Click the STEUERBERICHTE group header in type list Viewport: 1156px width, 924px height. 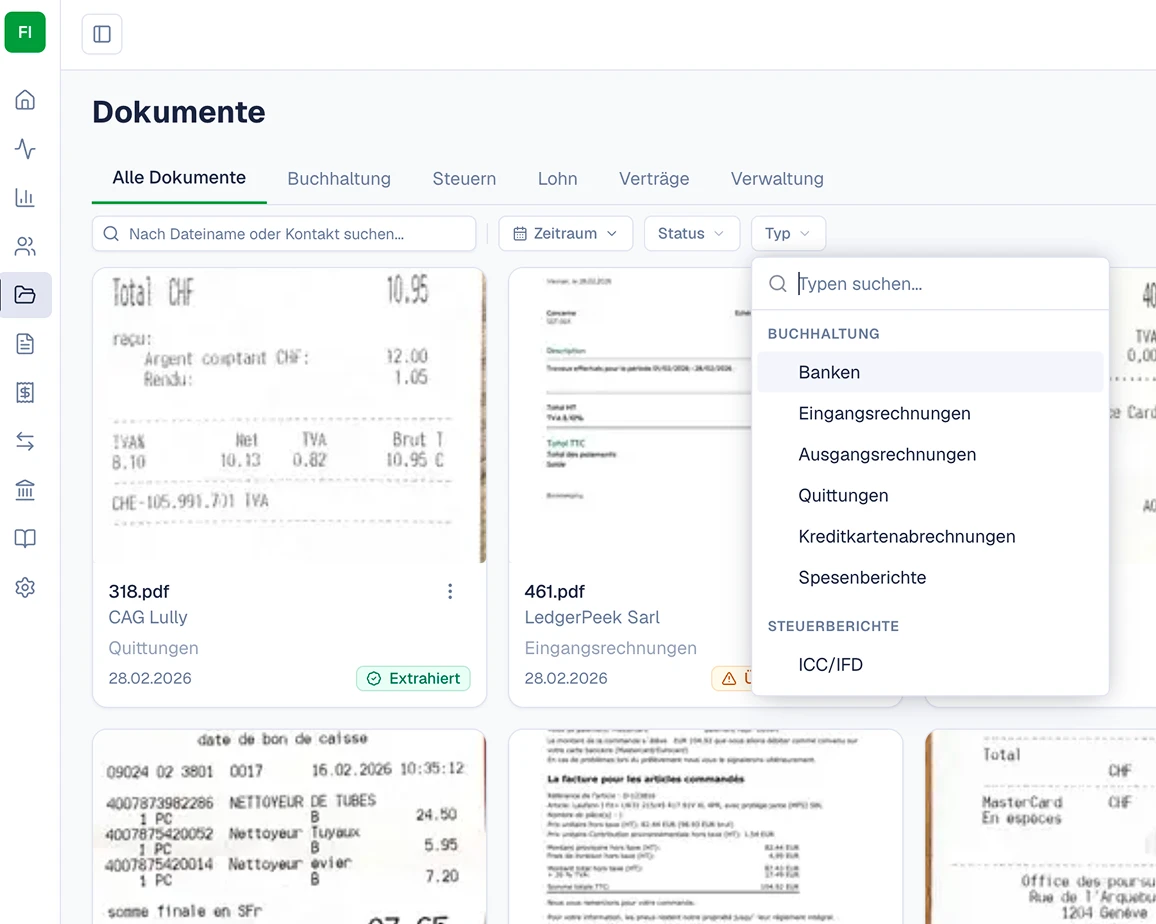833,627
